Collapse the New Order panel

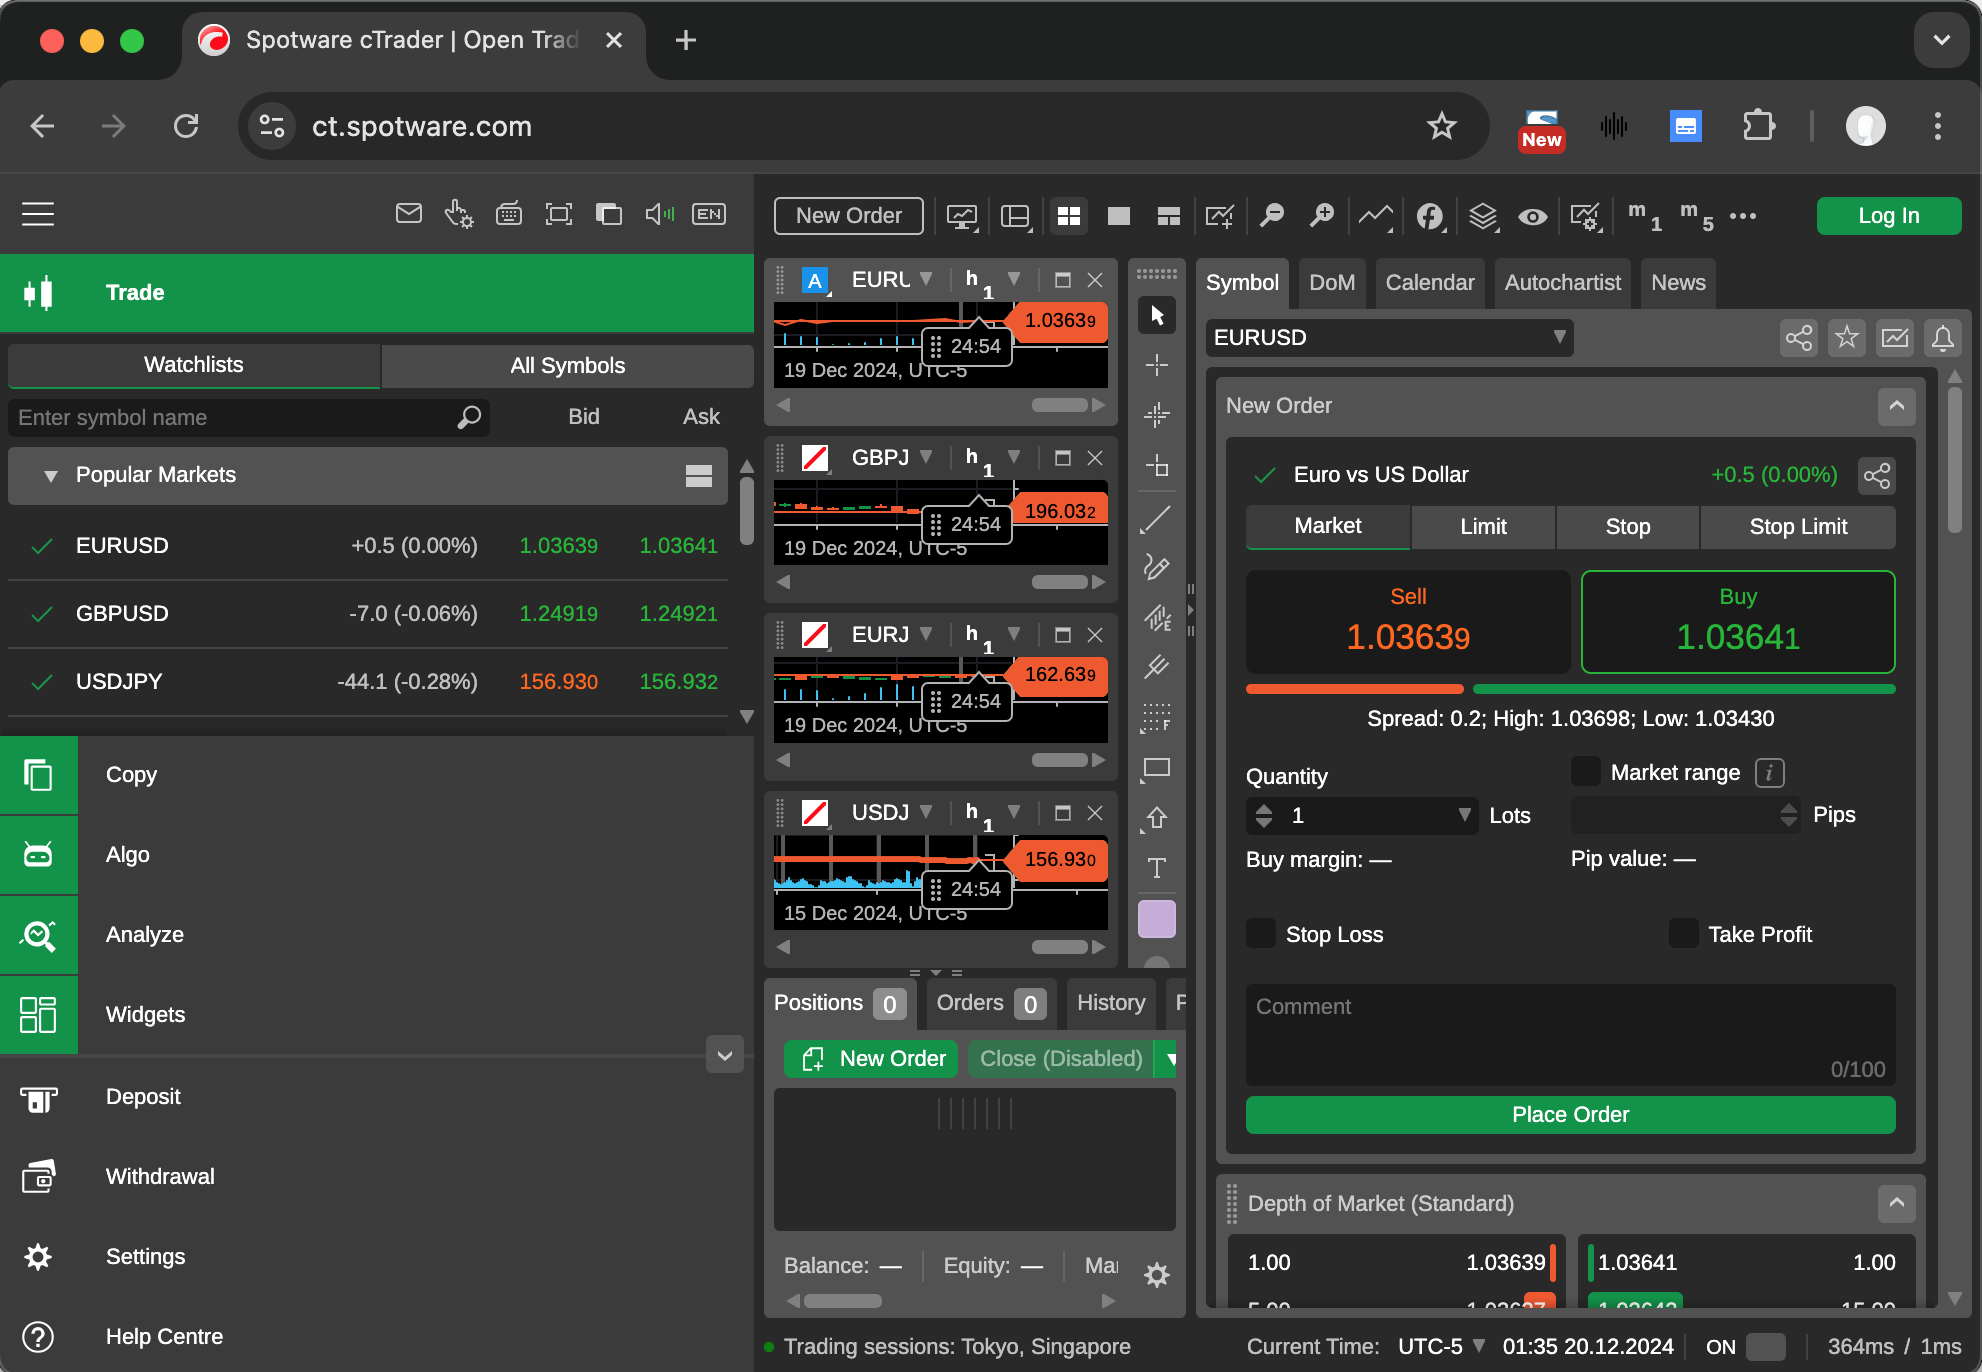[x=1897, y=406]
